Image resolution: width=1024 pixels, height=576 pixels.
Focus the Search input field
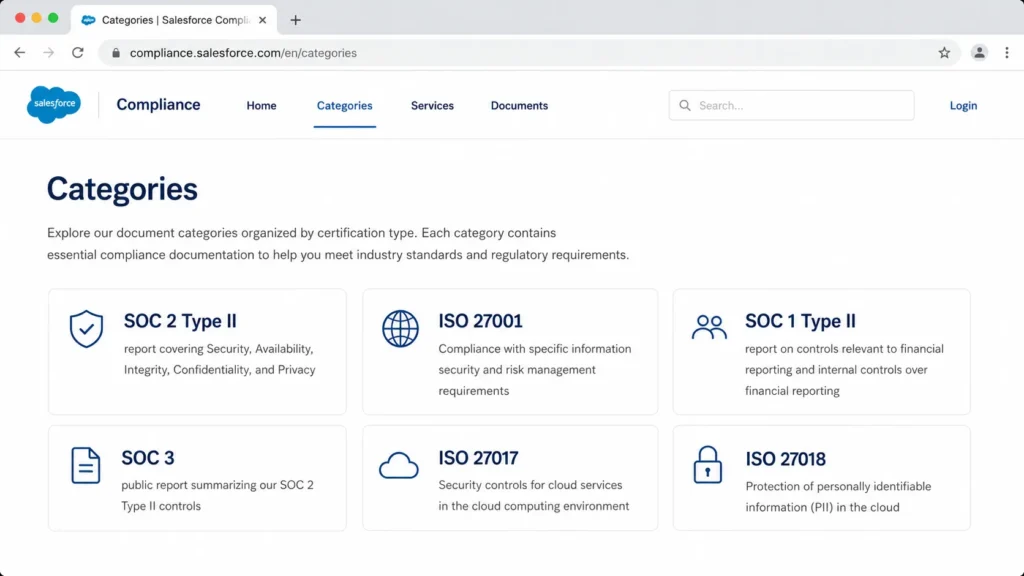tap(792, 105)
